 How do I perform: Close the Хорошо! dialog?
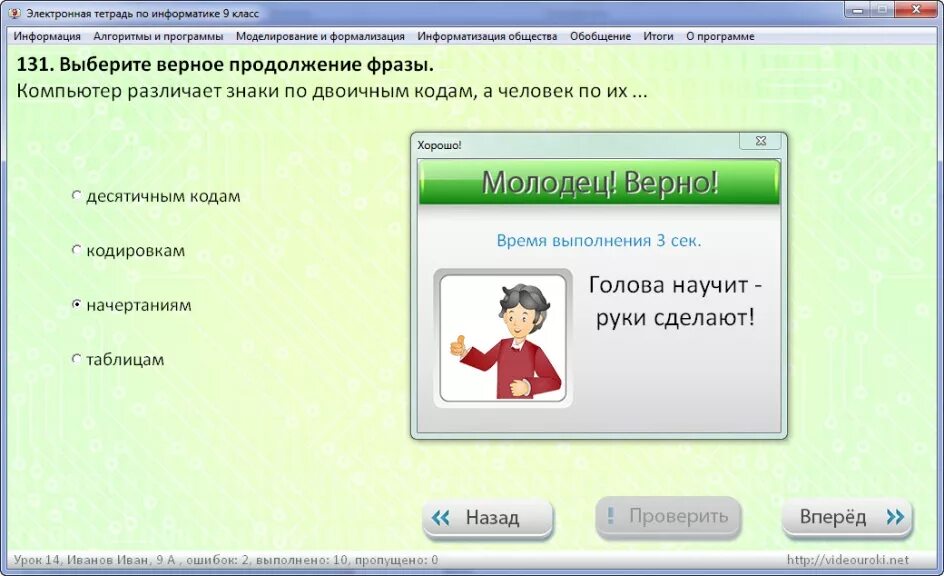(760, 141)
